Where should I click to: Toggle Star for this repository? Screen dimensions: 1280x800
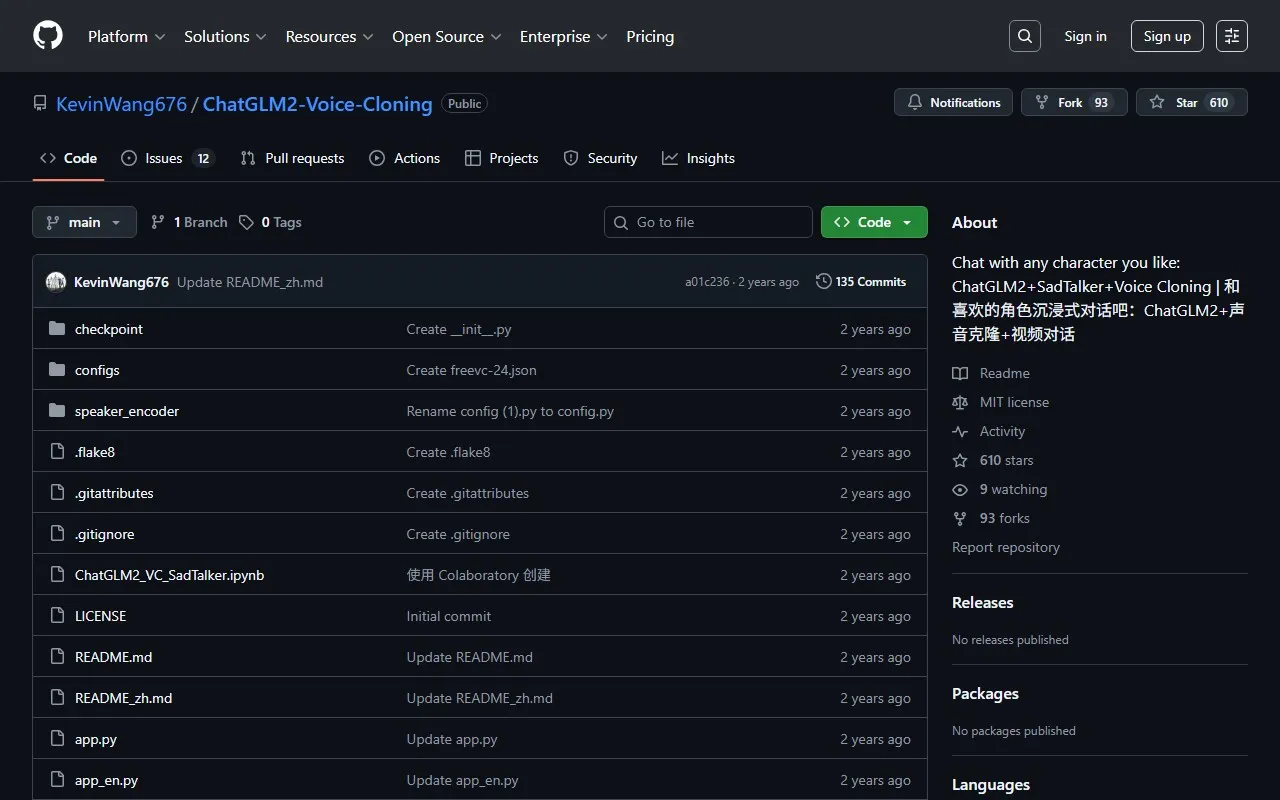pos(1191,103)
